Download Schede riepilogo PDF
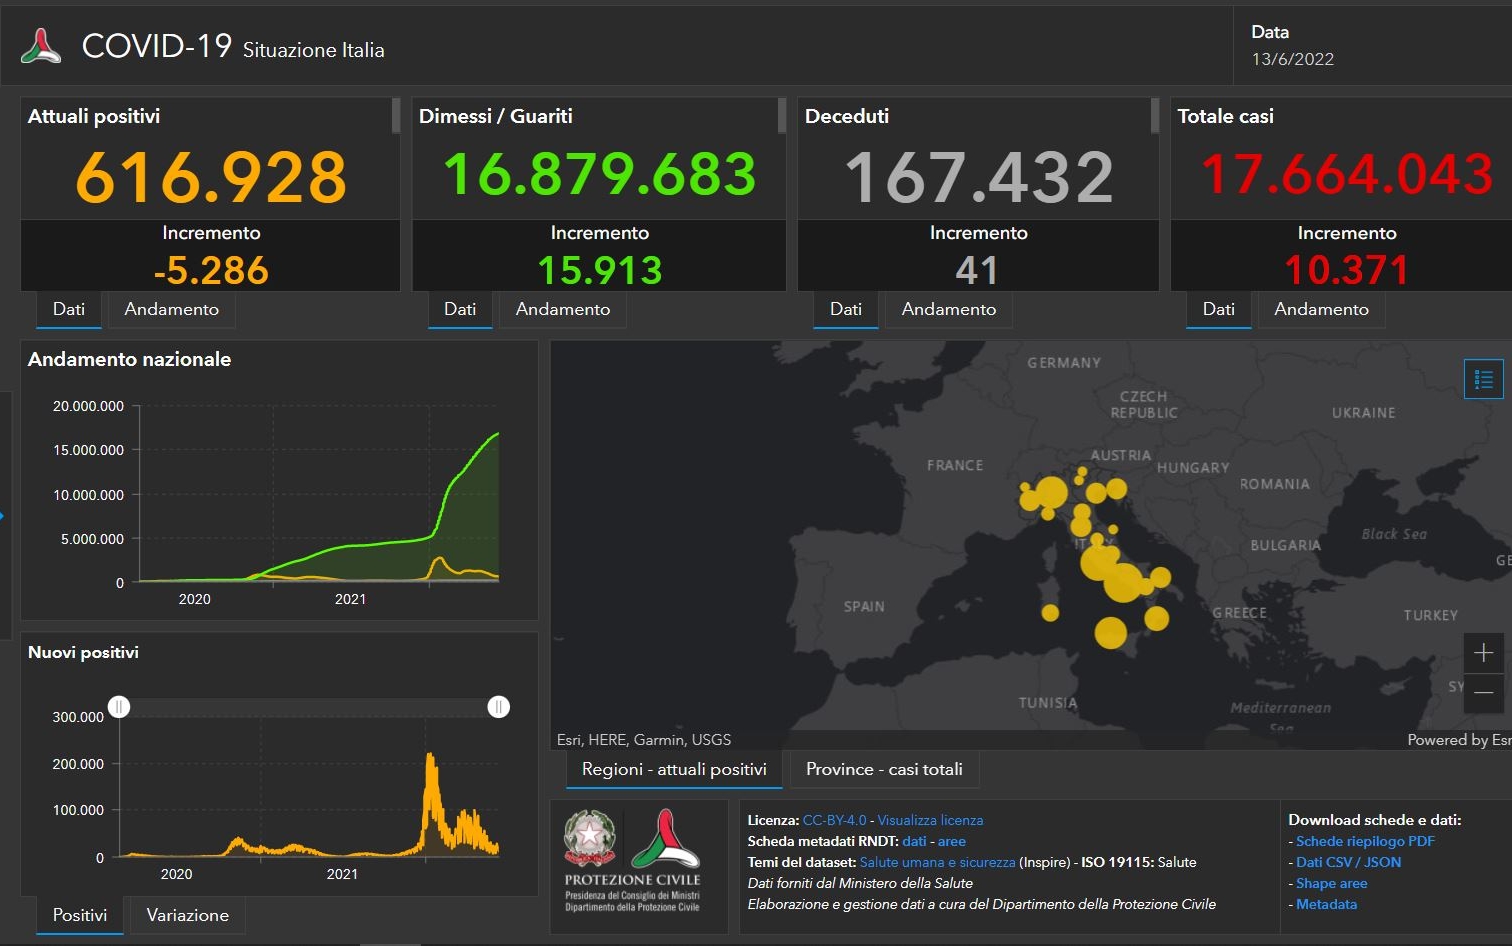1512x946 pixels. pyautogui.click(x=1365, y=841)
